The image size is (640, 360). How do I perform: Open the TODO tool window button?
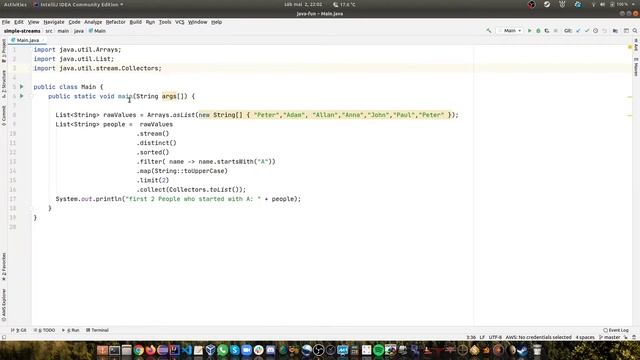[x=44, y=330]
